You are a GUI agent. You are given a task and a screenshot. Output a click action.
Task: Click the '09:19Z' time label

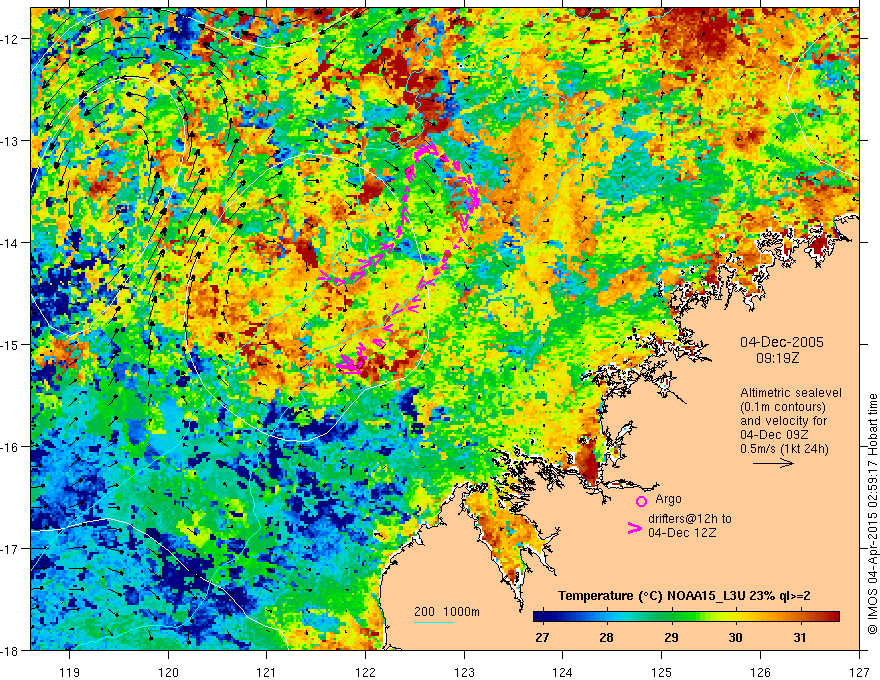pos(777,358)
